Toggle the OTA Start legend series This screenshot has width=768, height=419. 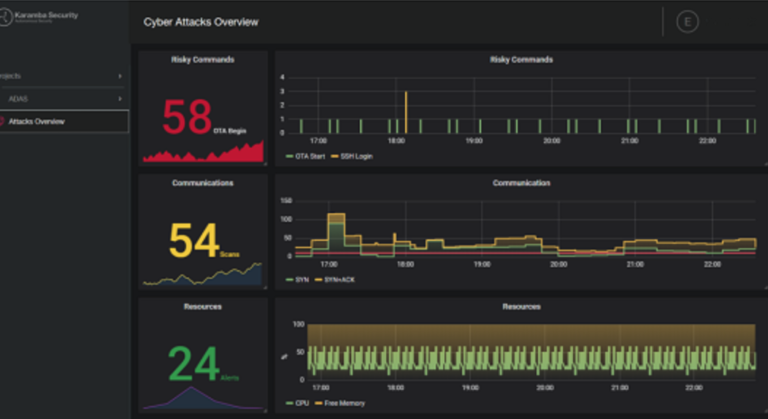pos(307,157)
